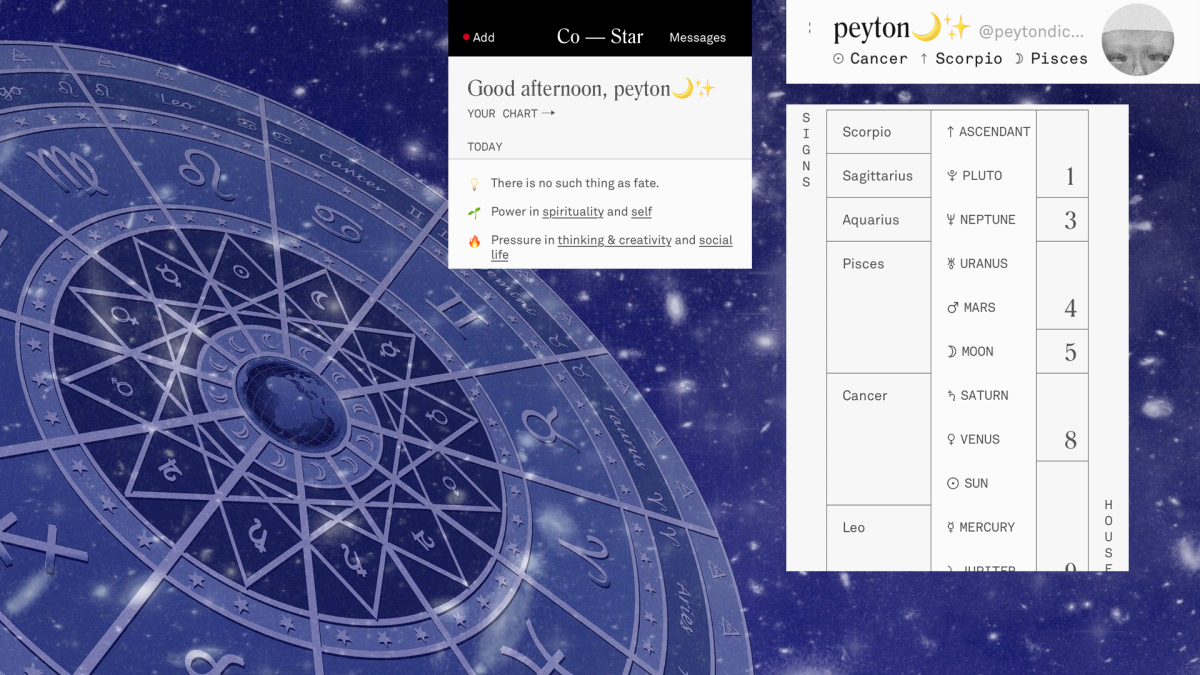Open the spirituality link
Image resolution: width=1200 pixels, height=675 pixels.
click(x=573, y=211)
